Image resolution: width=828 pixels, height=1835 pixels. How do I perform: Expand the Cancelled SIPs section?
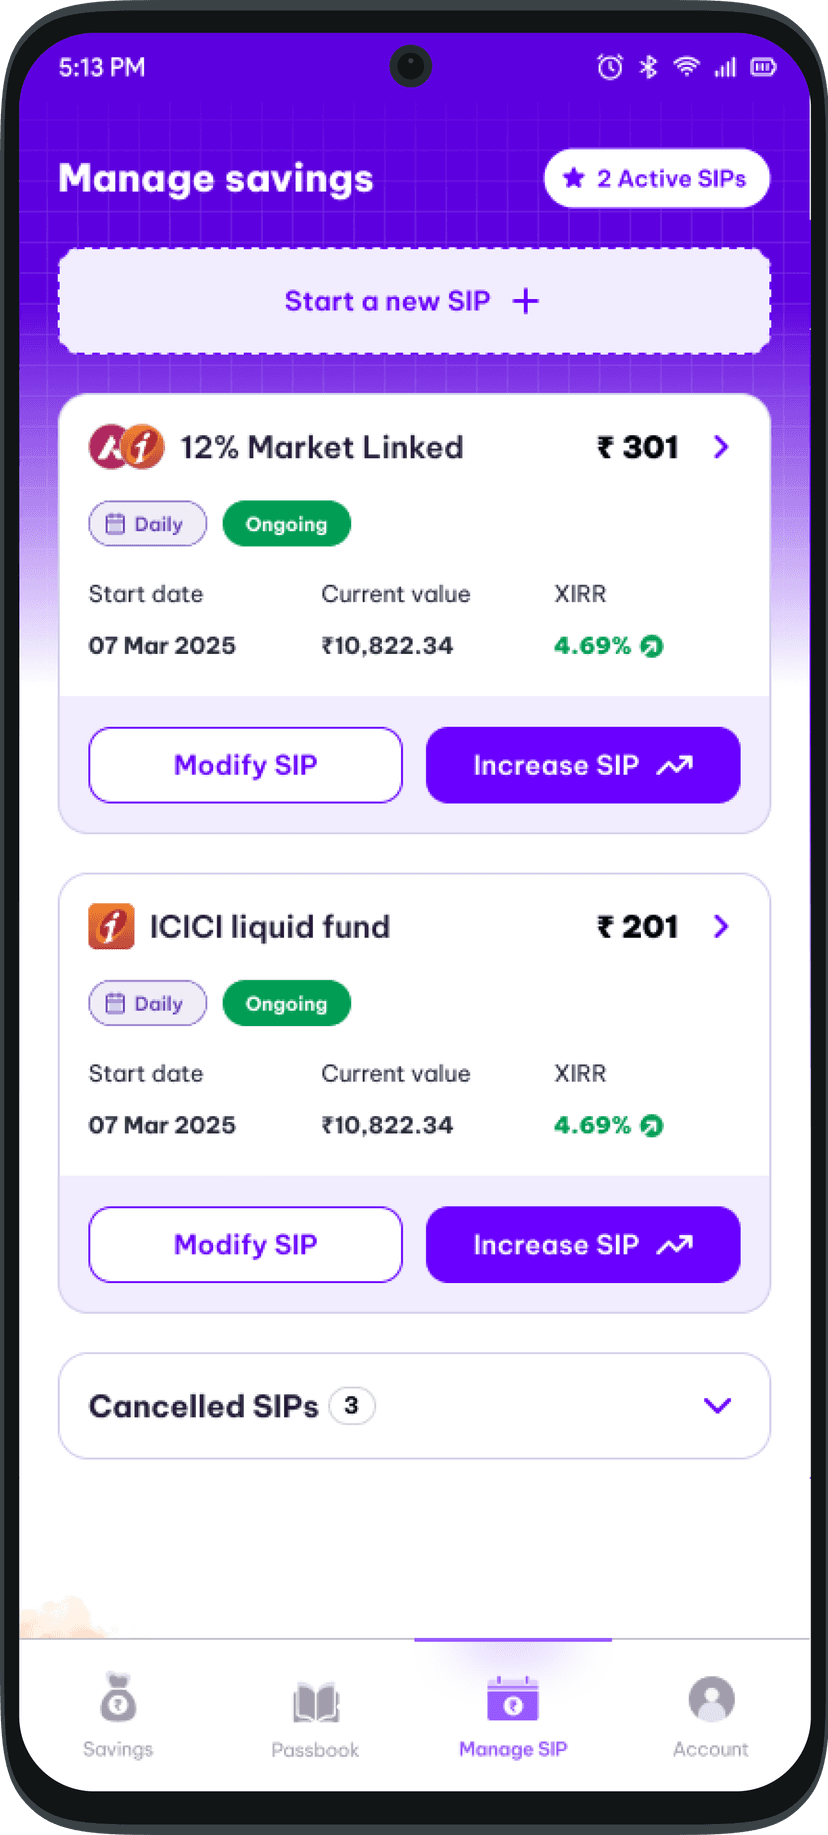[717, 1405]
